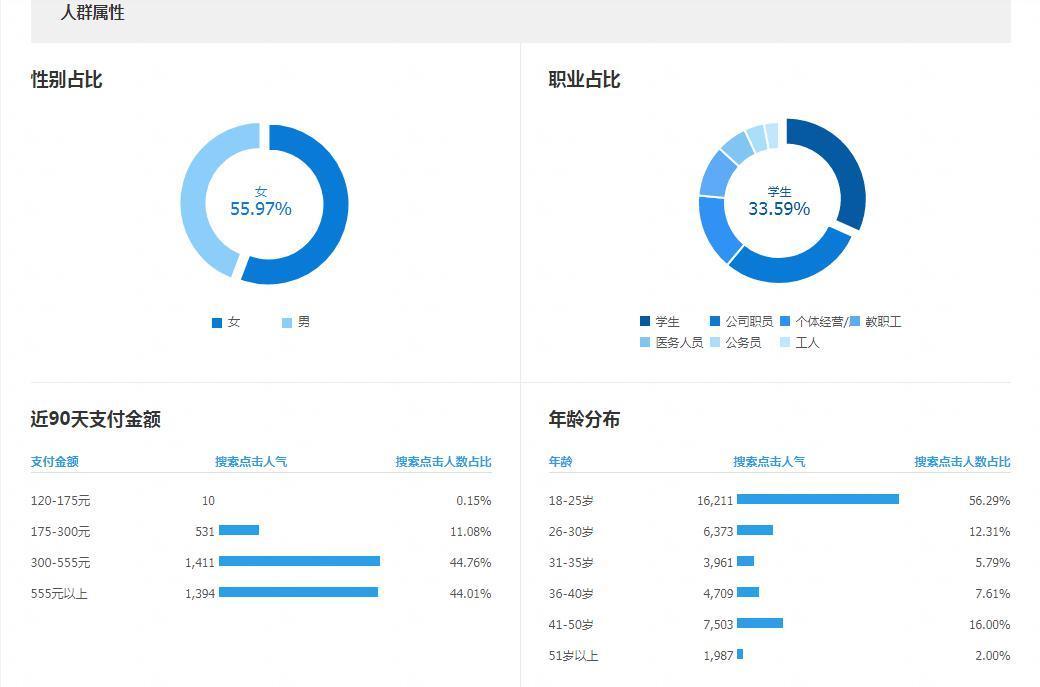Toggle the 学生 legend entry

pyautogui.click(x=660, y=322)
